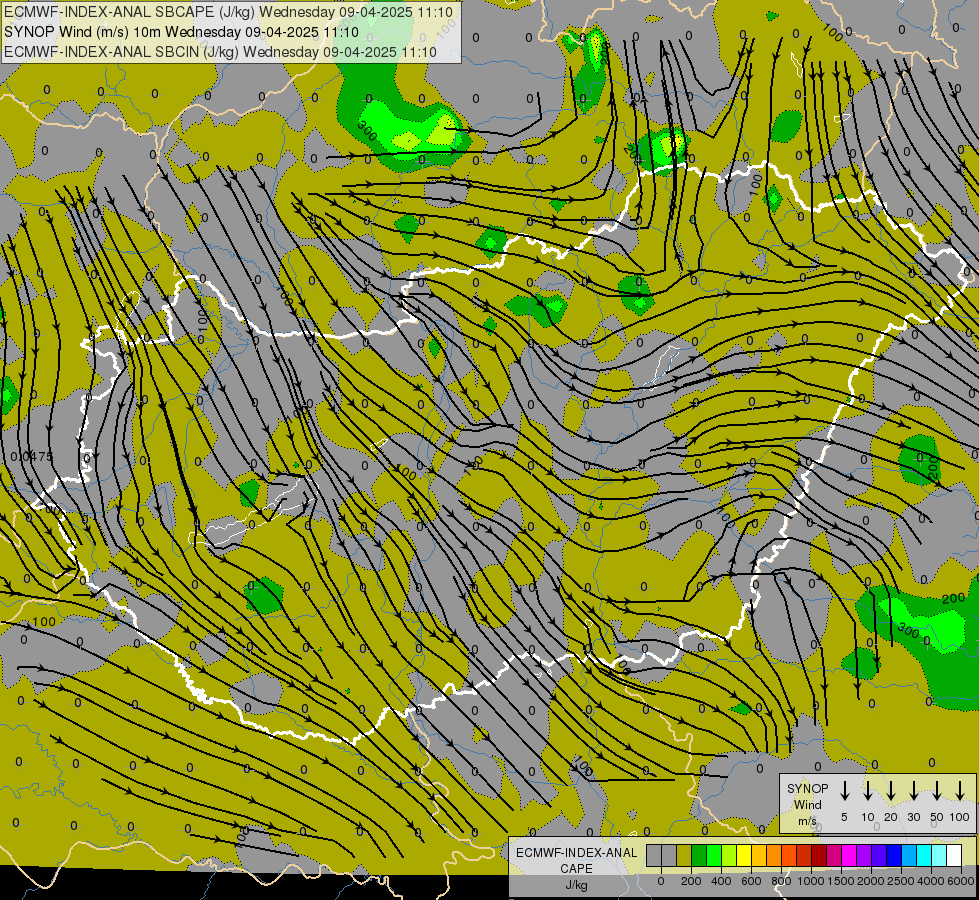979x900 pixels.
Task: Click the ECMWF-INDEX-ANAL SBCIN title line
Action: (x=220, y=52)
